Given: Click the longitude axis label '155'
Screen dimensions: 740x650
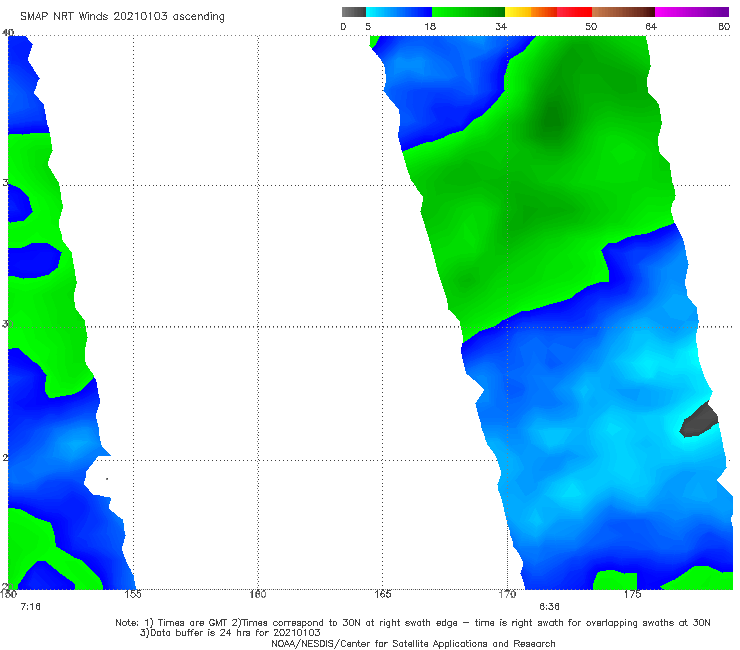Looking at the screenshot, I should click(x=133, y=594).
